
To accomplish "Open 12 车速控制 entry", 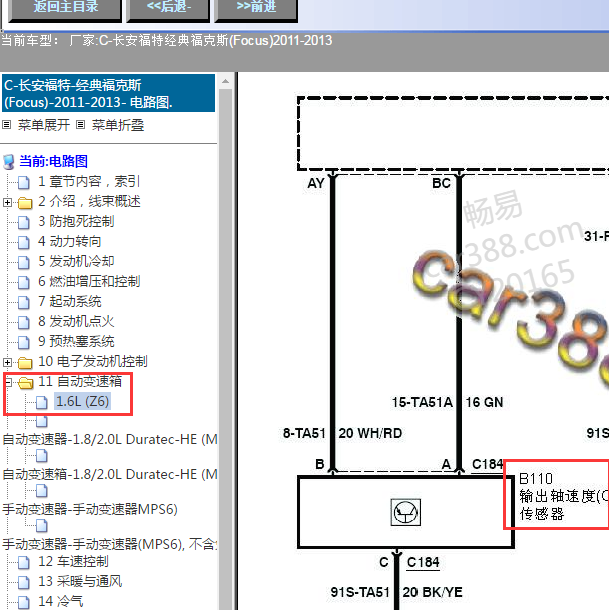I will pyautogui.click(x=73, y=561).
